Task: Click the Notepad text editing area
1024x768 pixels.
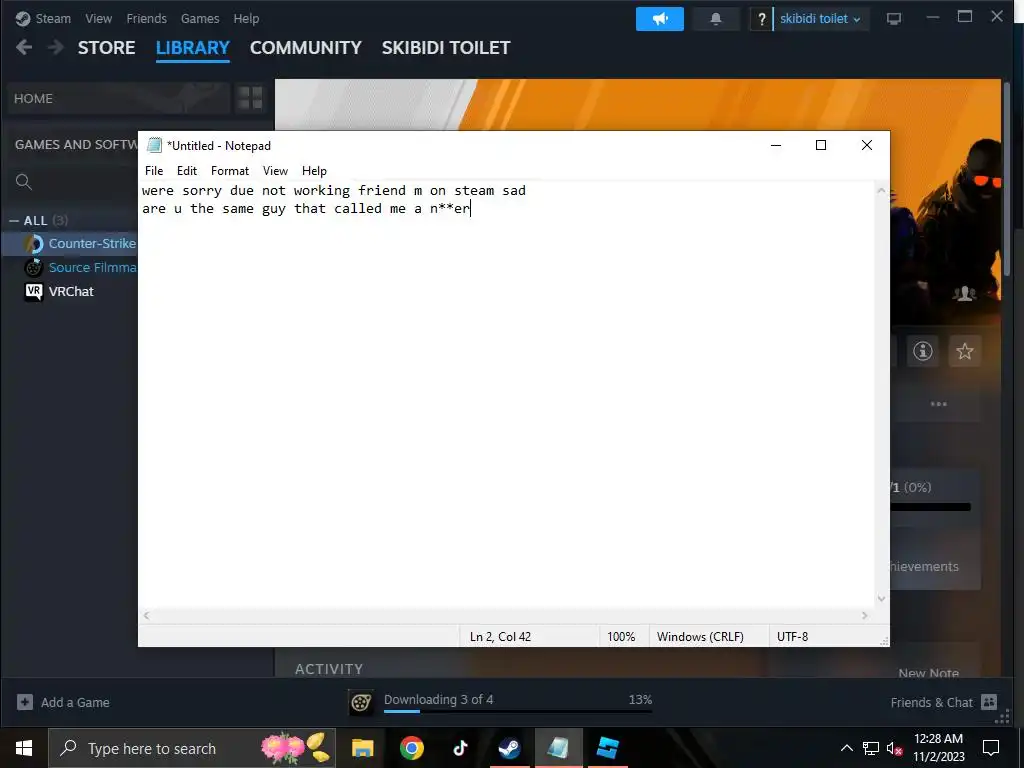Action: coord(506,394)
